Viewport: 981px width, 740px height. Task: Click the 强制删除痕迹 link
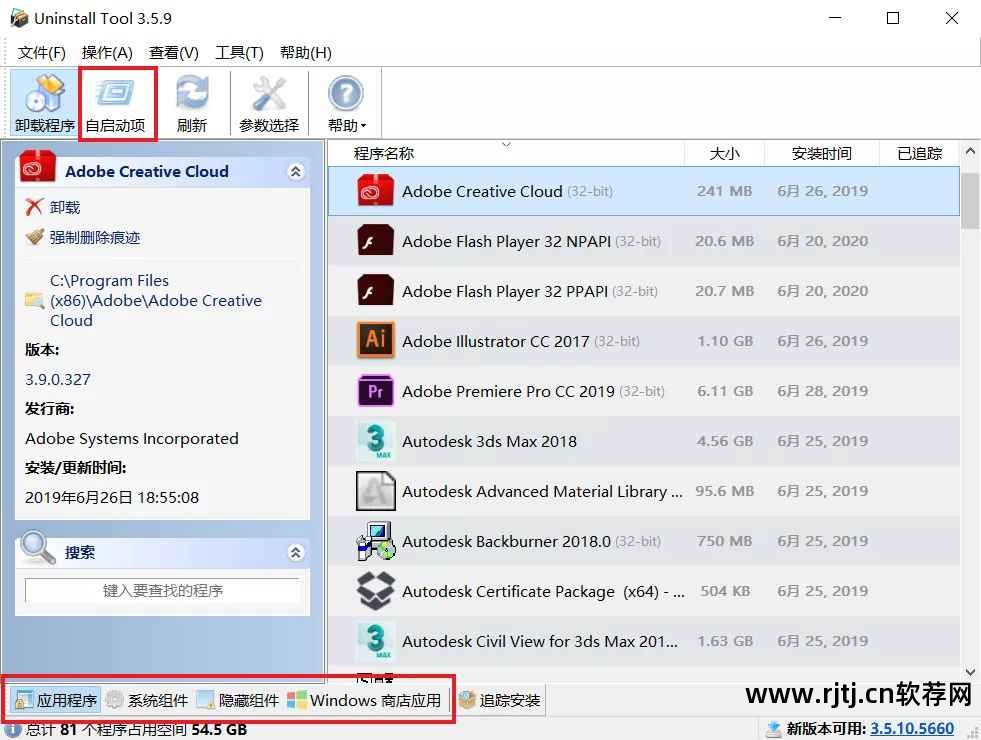pos(95,237)
